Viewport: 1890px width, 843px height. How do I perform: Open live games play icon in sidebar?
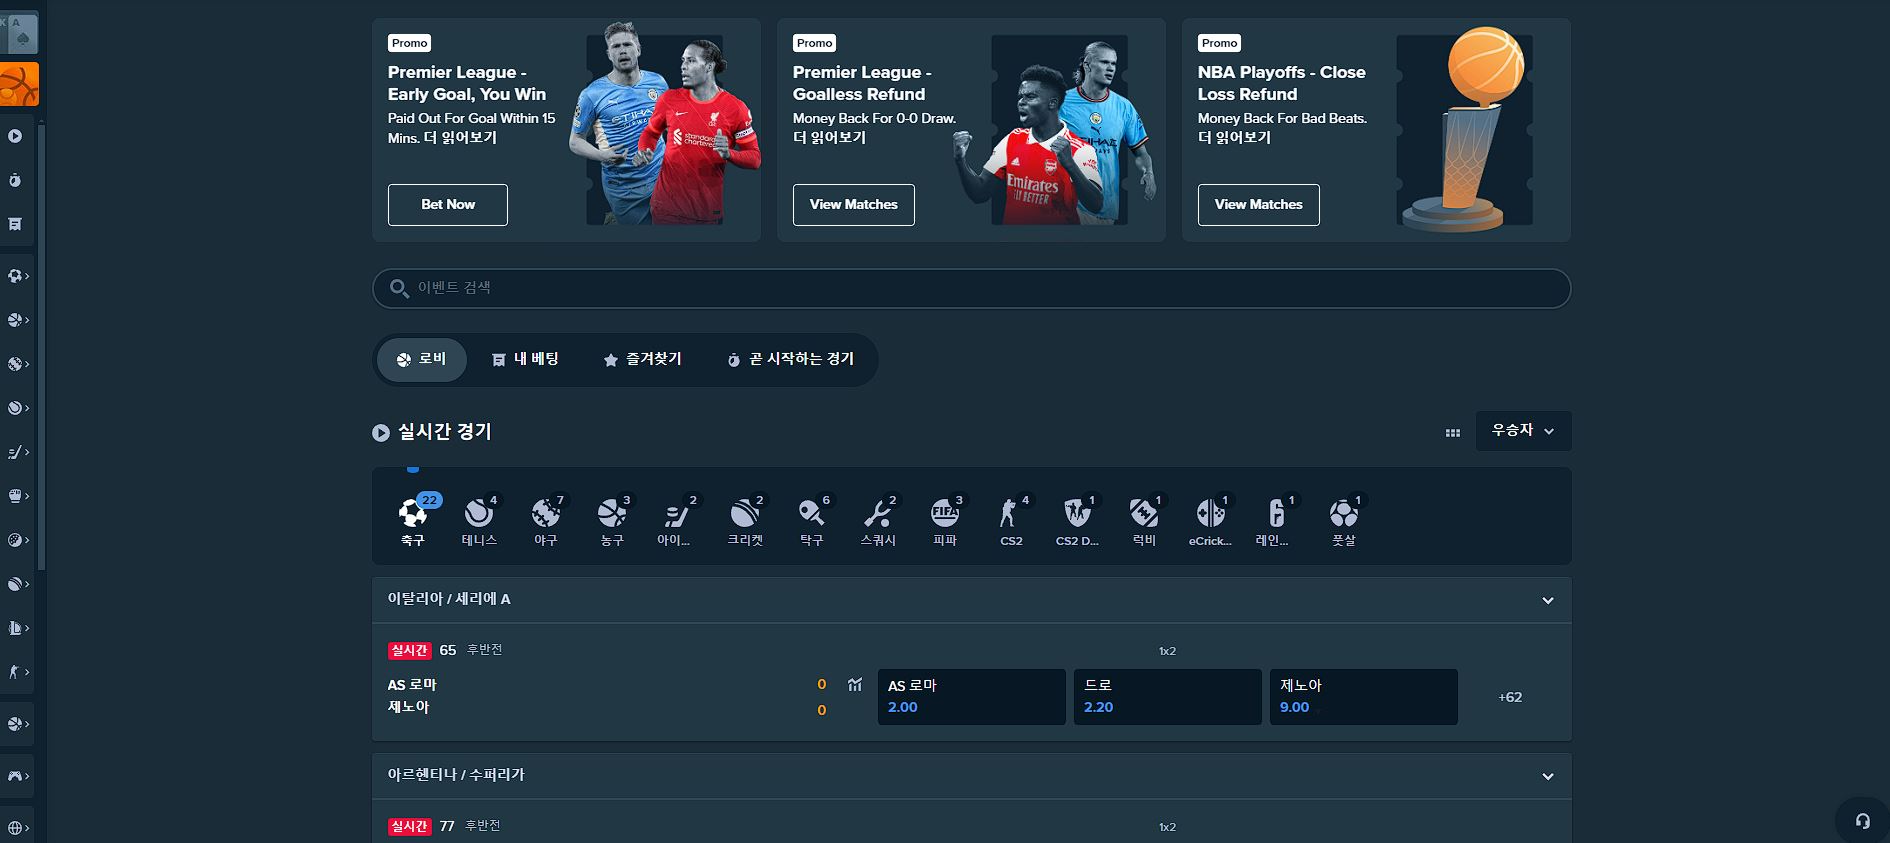tap(15, 136)
